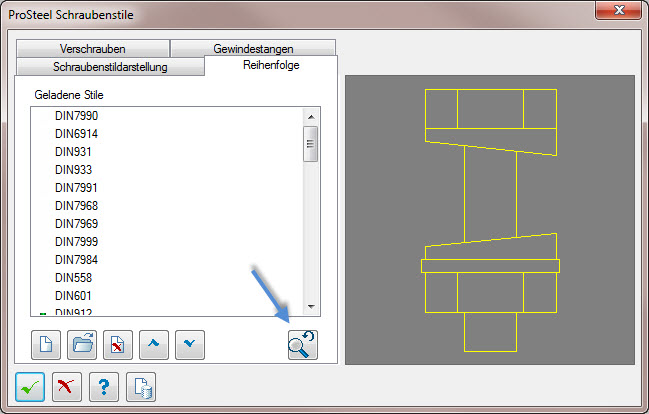The image size is (649, 414).
Task: Switch to the Verschrauben tab
Action: tap(93, 48)
